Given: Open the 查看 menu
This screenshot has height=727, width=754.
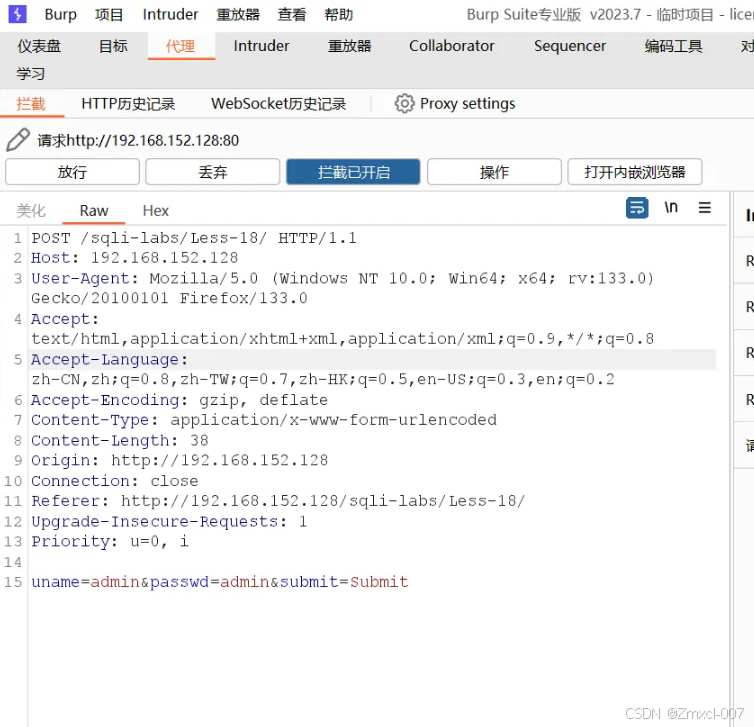Looking at the screenshot, I should point(292,14).
